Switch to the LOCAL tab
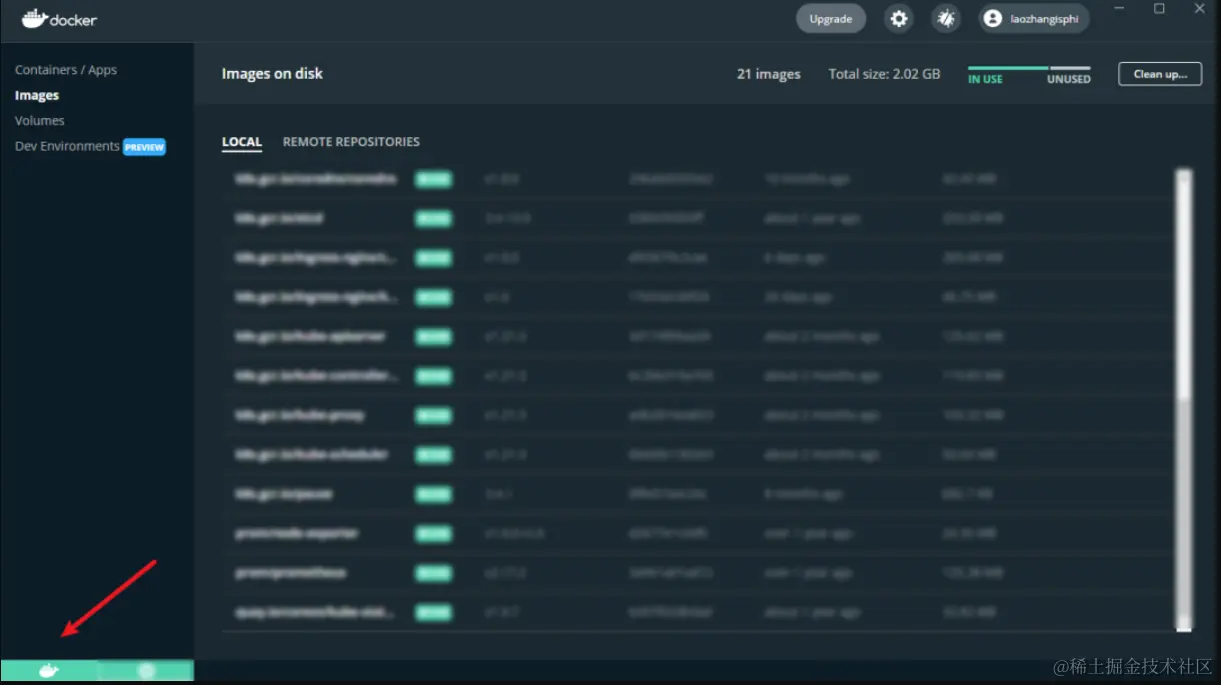Screen dimensions: 1221x685 click(x=242, y=142)
